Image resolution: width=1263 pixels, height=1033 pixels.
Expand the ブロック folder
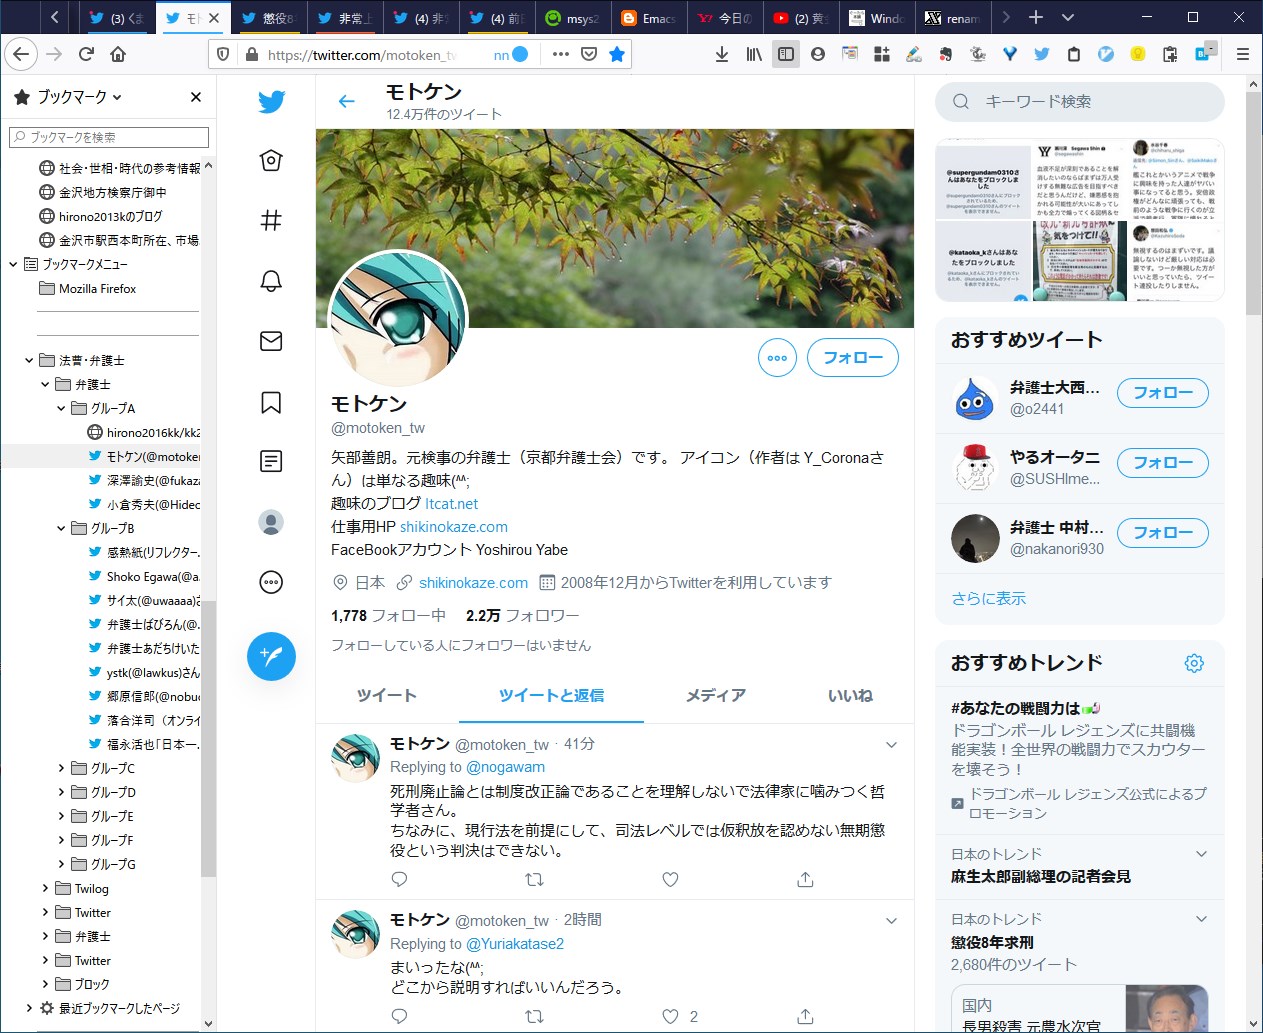(x=45, y=984)
